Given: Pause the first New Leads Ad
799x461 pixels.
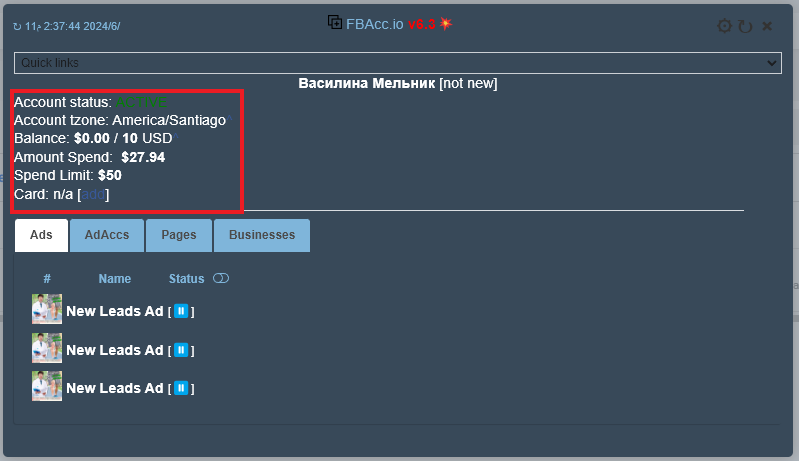Looking at the screenshot, I should point(181,311).
